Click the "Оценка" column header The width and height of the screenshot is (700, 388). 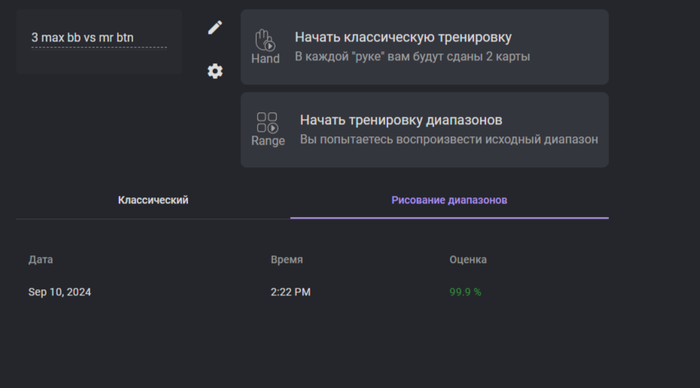click(468, 259)
